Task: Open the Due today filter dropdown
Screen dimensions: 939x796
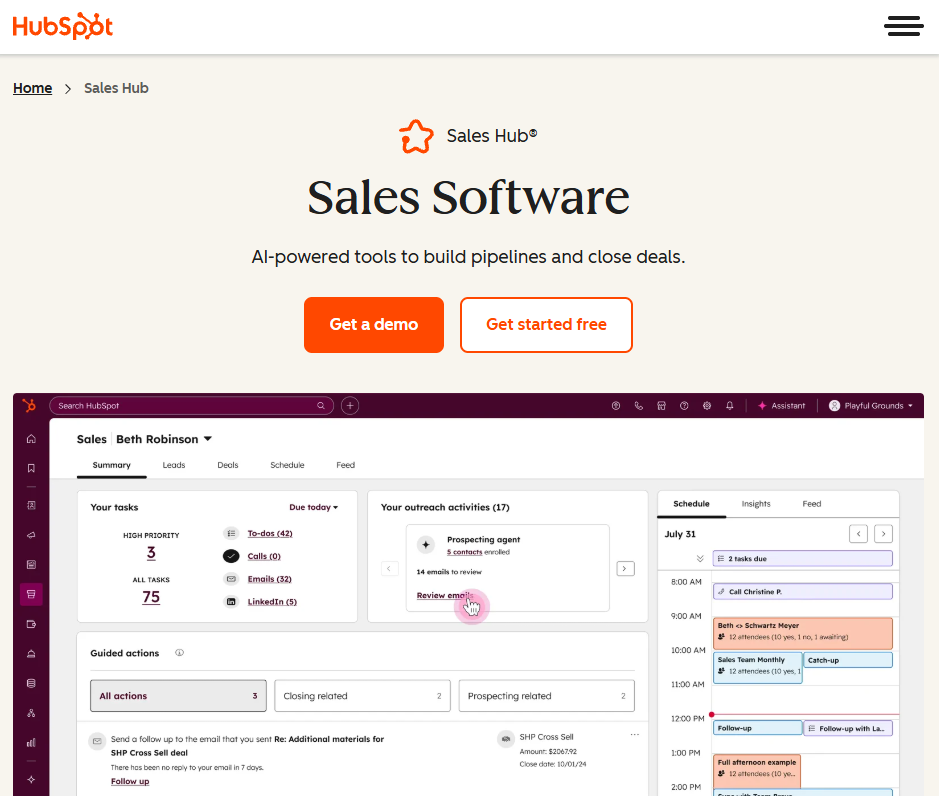Action: coord(314,507)
